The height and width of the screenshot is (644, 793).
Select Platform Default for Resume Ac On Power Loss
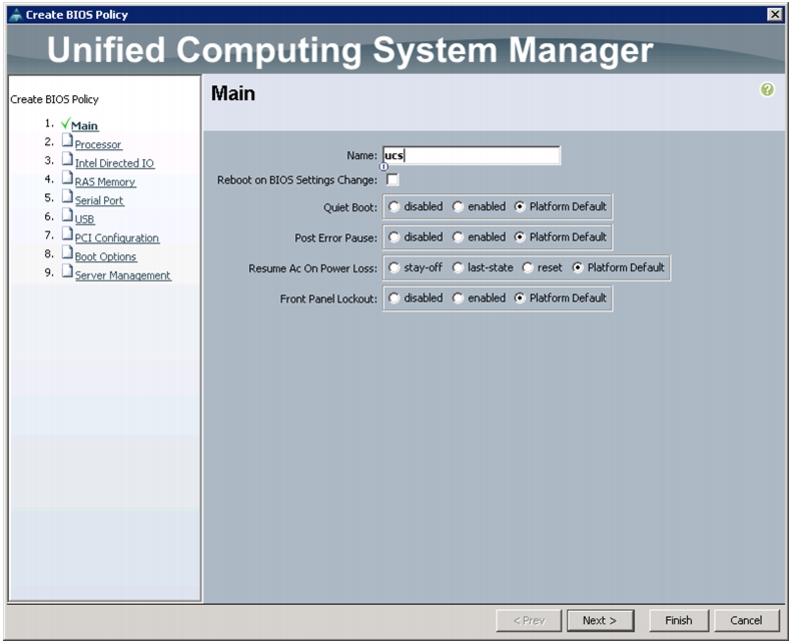[578, 267]
